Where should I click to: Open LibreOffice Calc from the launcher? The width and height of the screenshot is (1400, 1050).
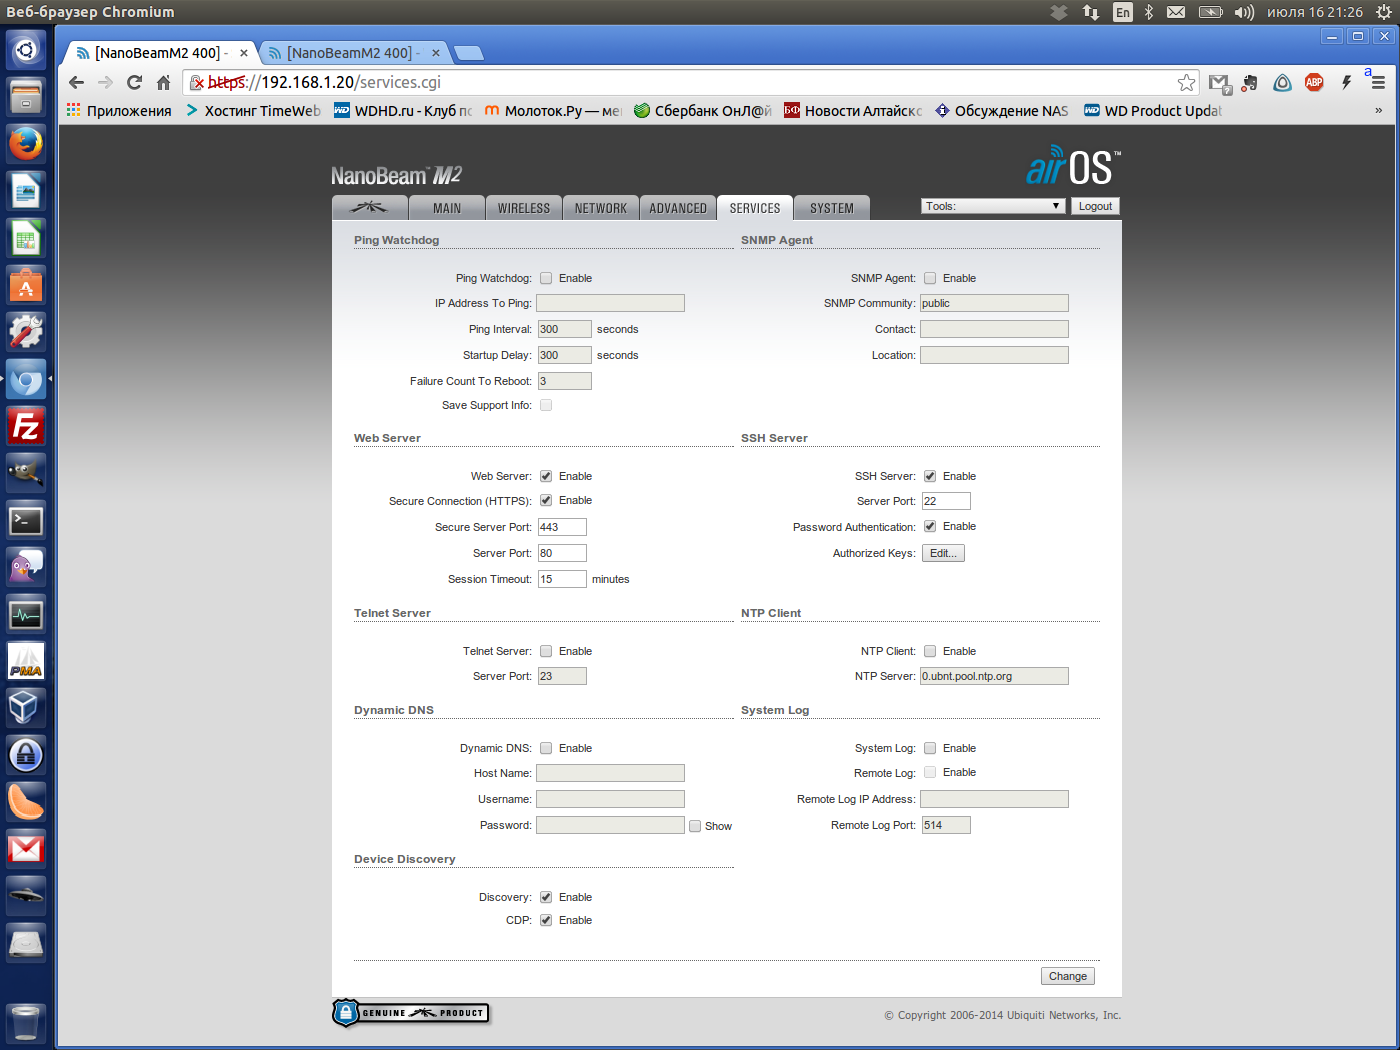coord(26,237)
